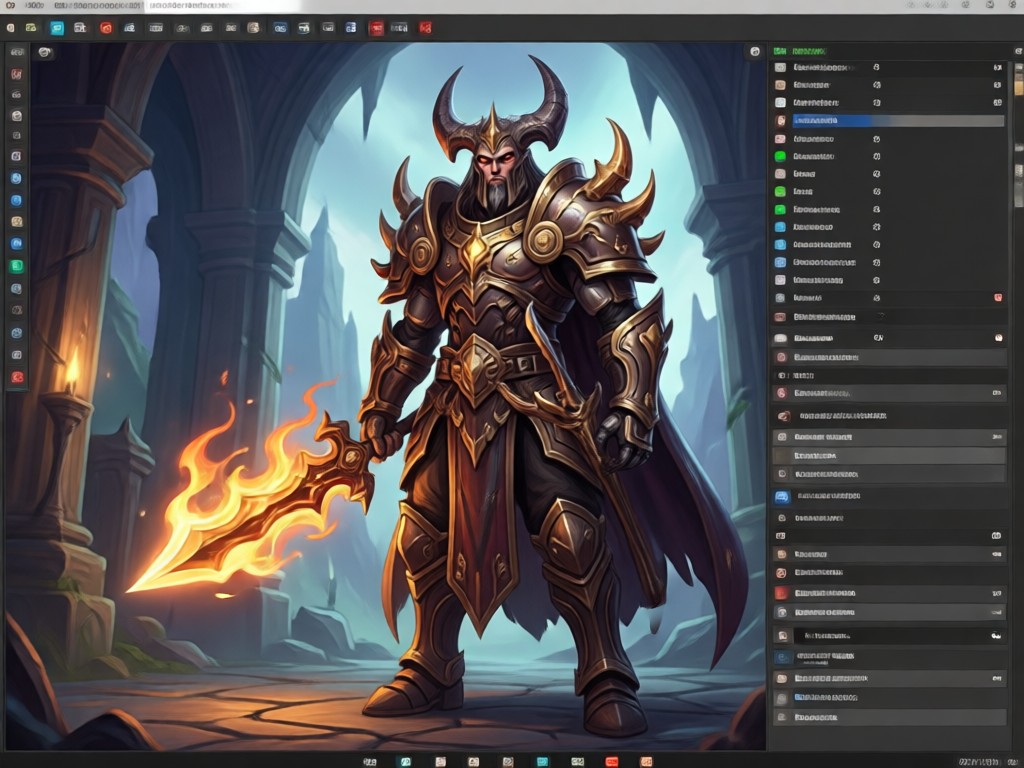
Task: Toggle the white round switch in the right panel
Action: pyautogui.click(x=999, y=338)
